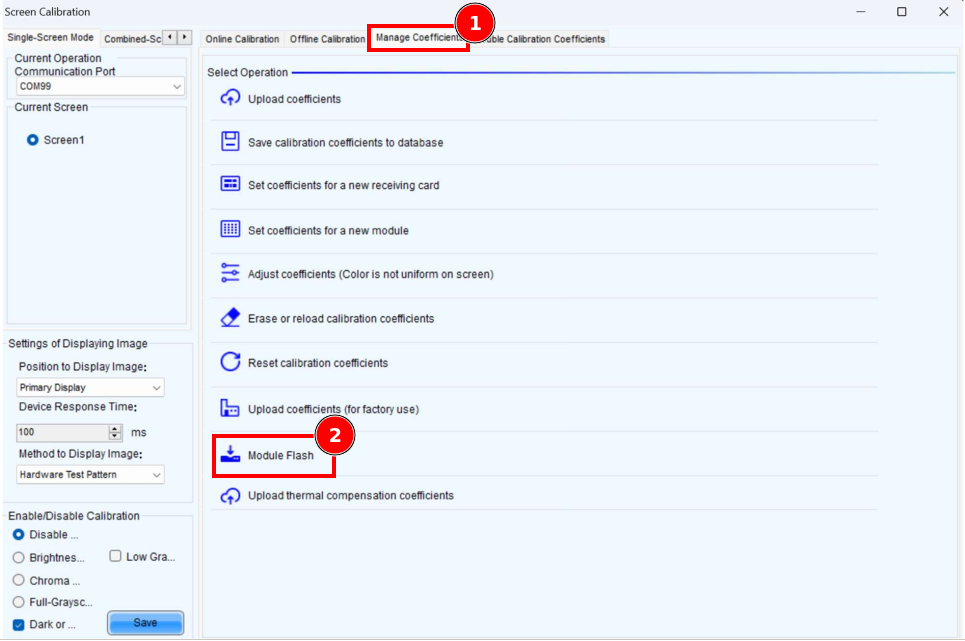
Task: Enable the Low Gra... checkbox
Action: point(115,556)
